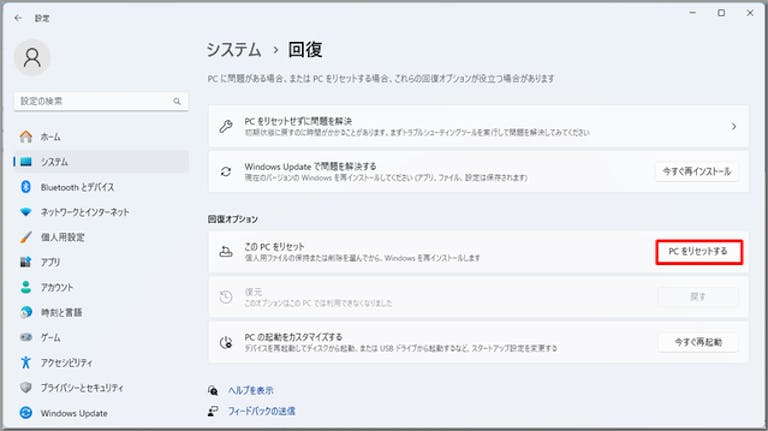768x431 pixels.
Task: Open フィードバックの送信 link
Action: 262,411
